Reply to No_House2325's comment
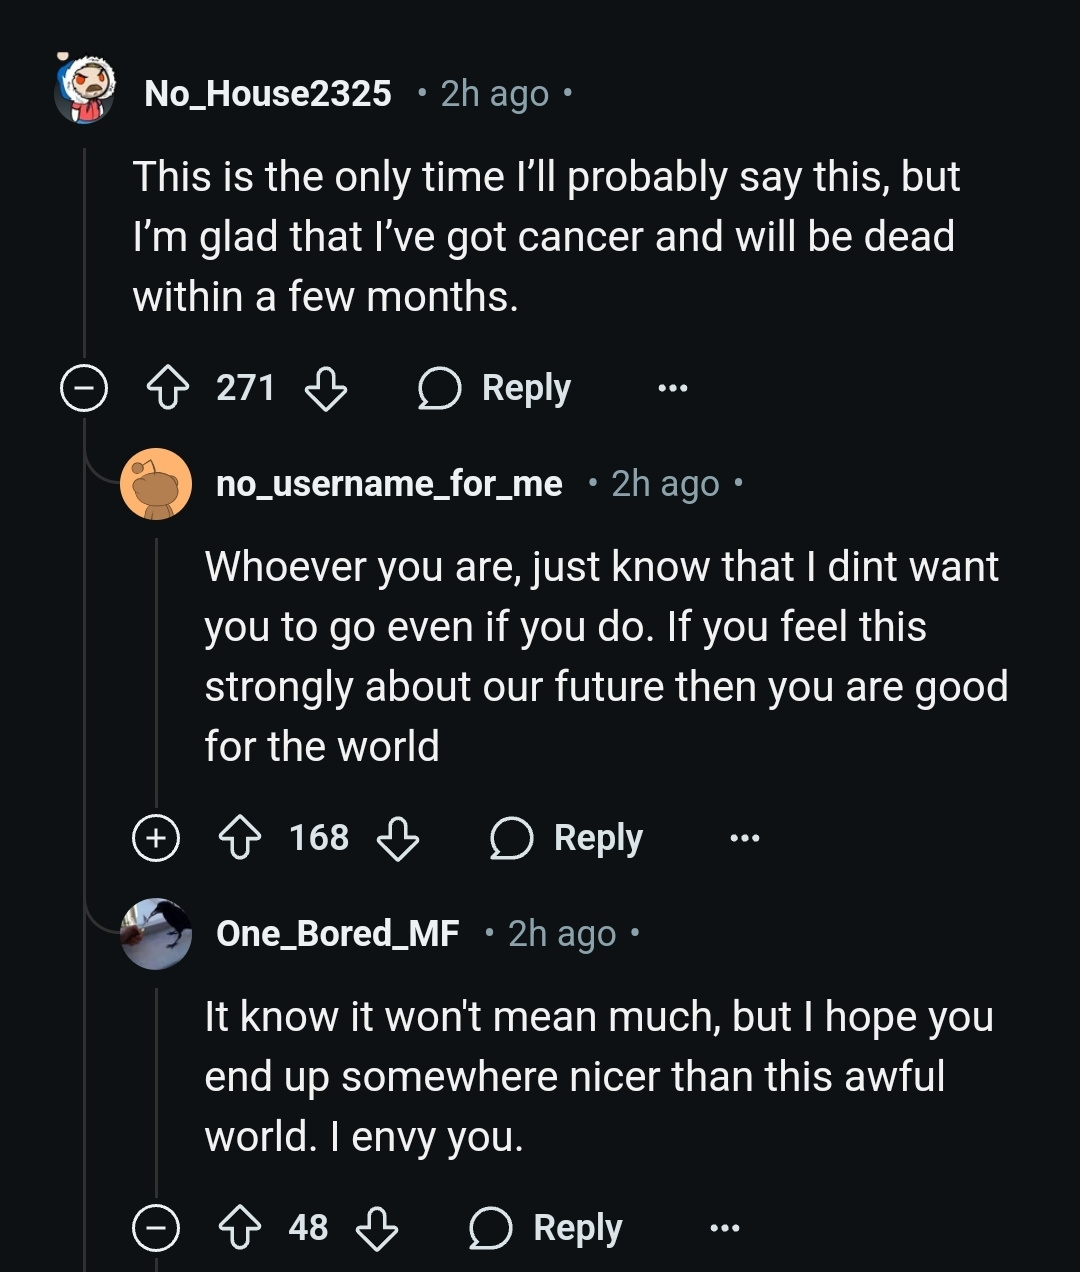The height and width of the screenshot is (1272, 1080). click(x=495, y=388)
